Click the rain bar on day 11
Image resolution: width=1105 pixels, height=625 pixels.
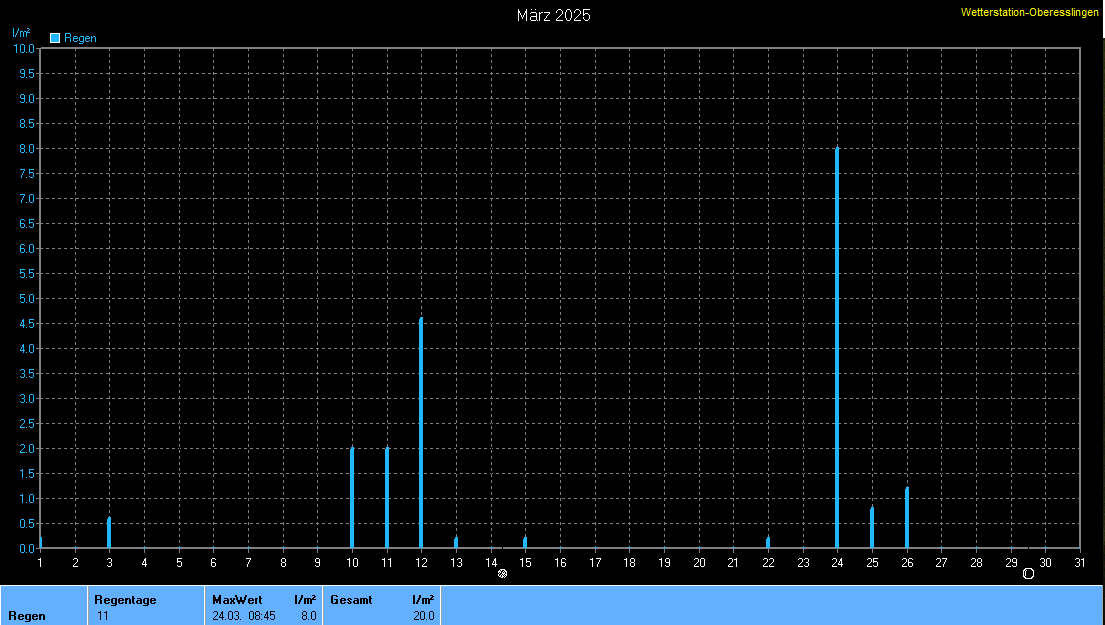[x=387, y=498]
